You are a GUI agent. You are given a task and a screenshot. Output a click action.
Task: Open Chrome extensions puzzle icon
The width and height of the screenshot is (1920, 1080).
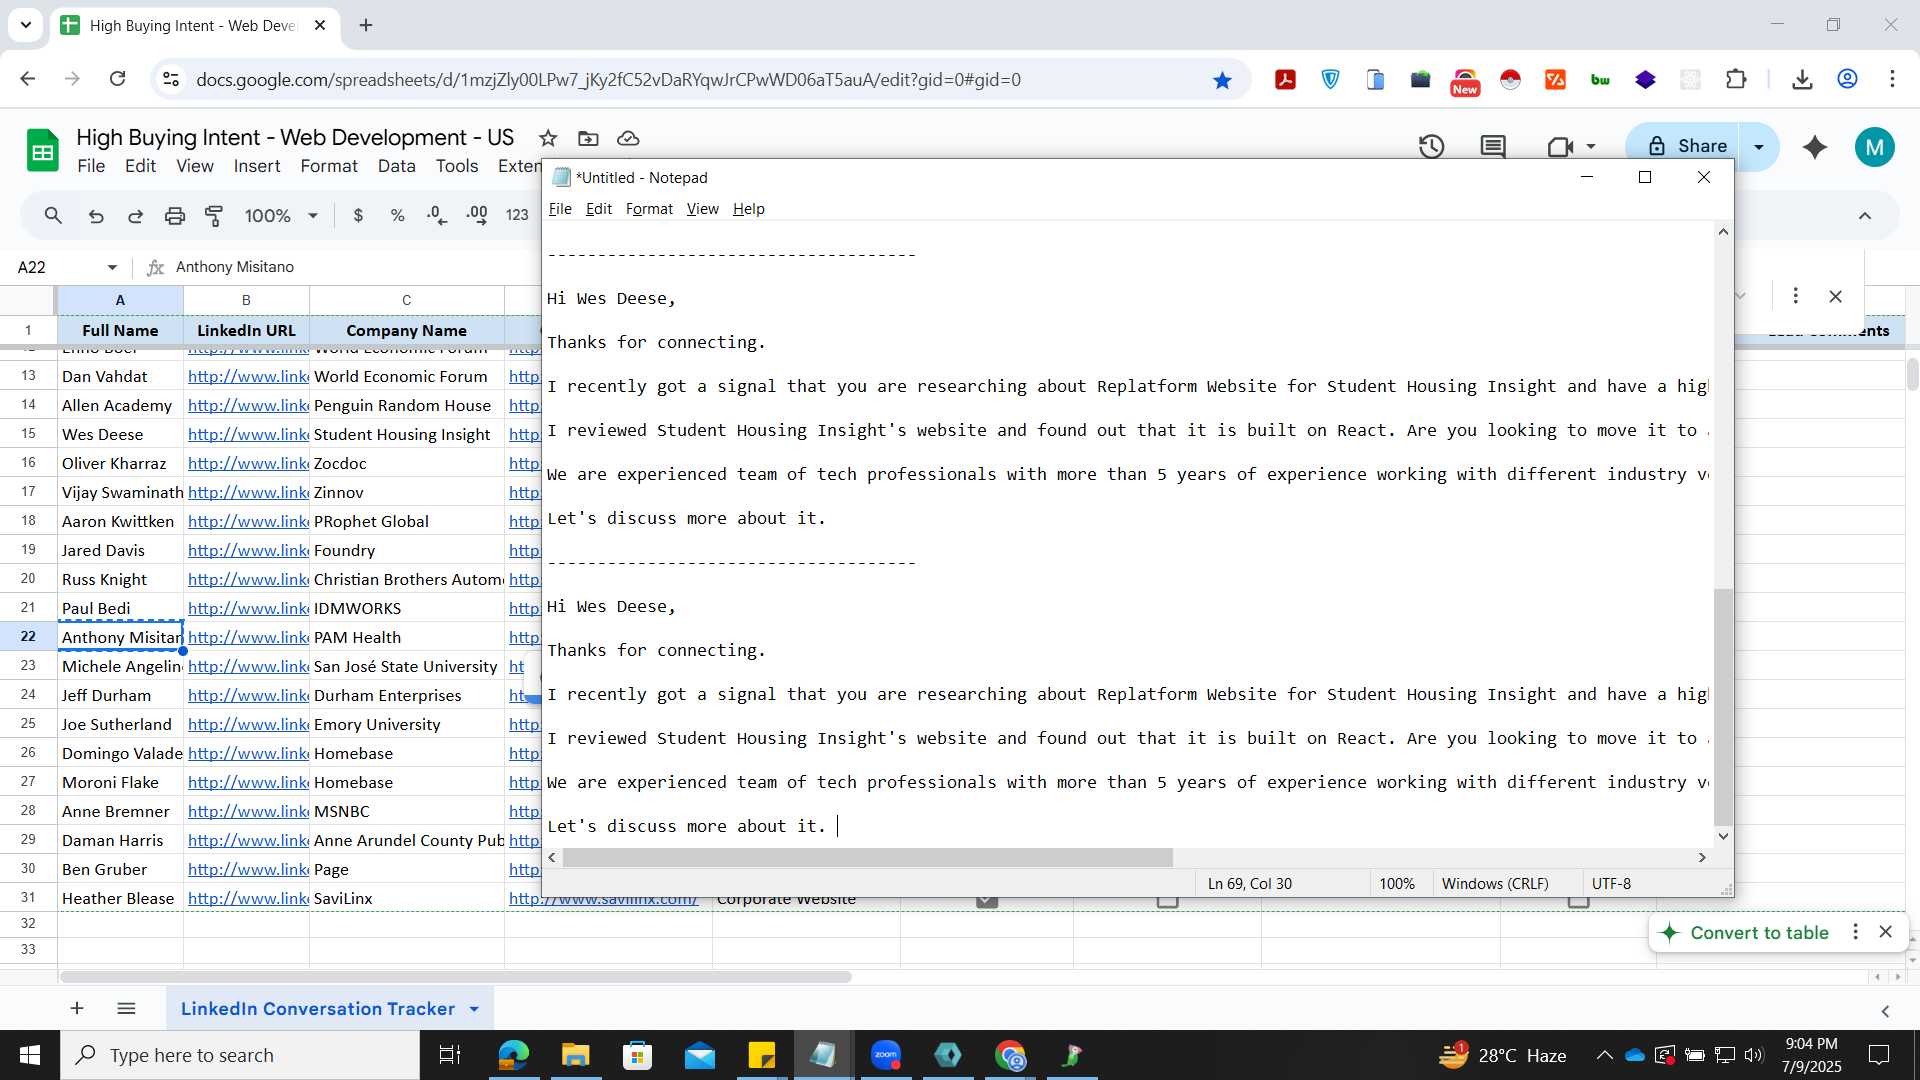point(1736,80)
